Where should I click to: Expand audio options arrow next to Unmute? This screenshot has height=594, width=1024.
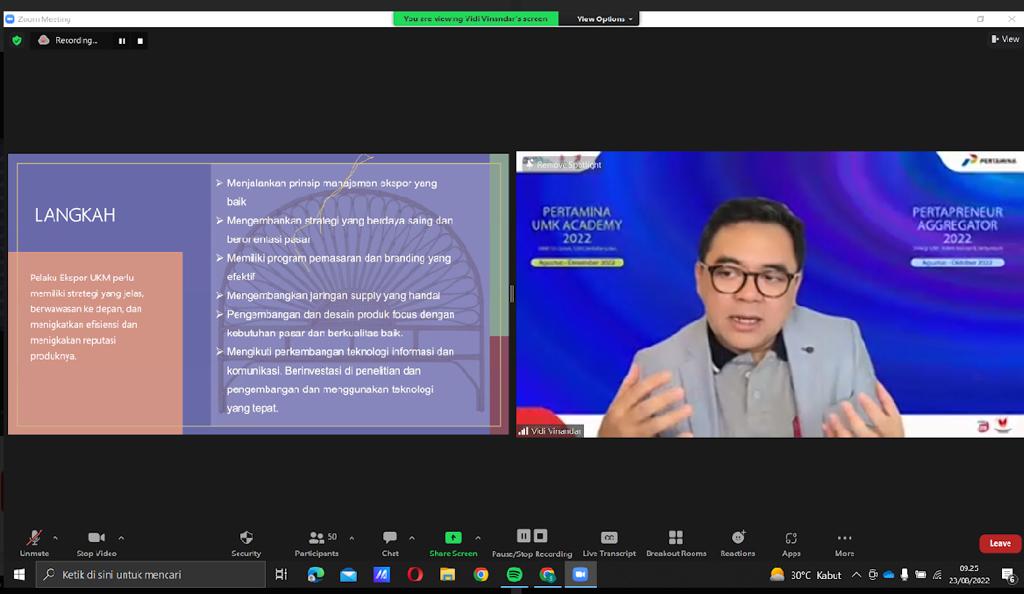[55, 538]
